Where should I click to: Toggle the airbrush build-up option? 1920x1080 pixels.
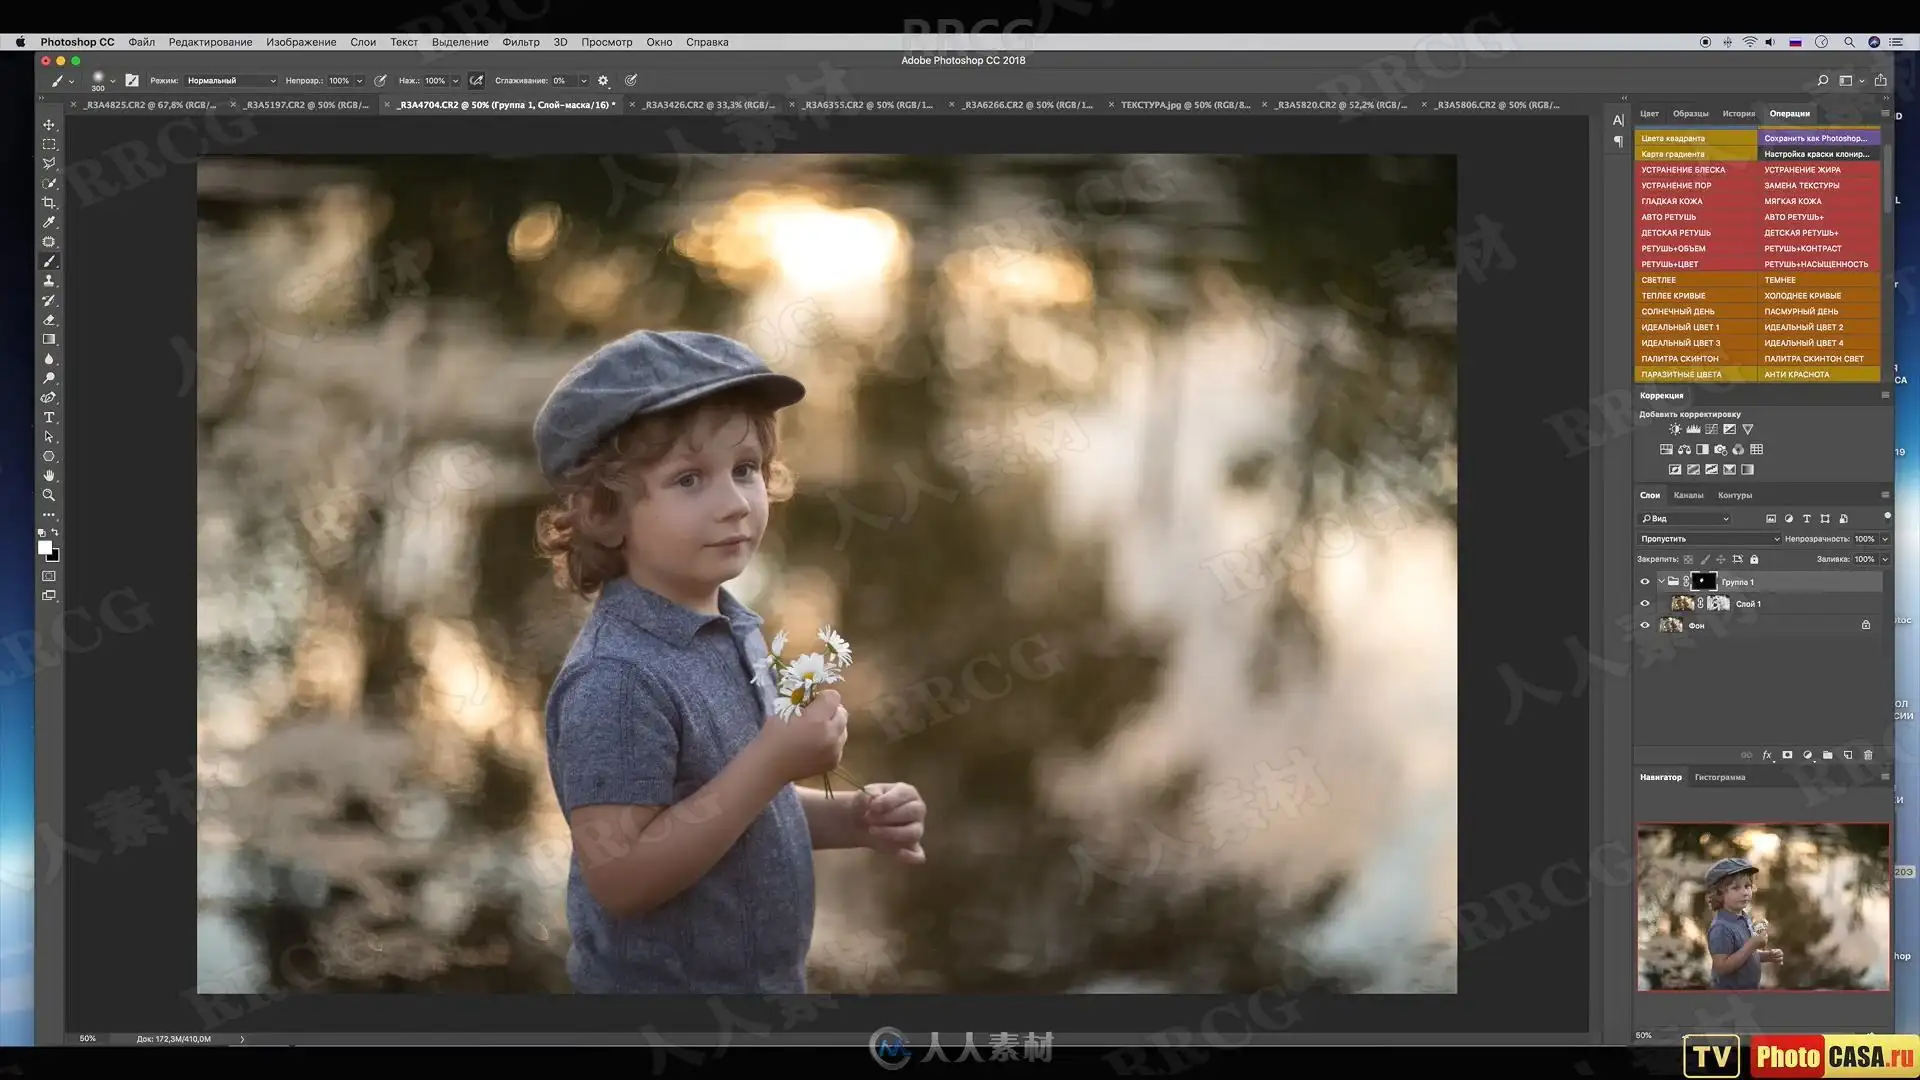477,81
